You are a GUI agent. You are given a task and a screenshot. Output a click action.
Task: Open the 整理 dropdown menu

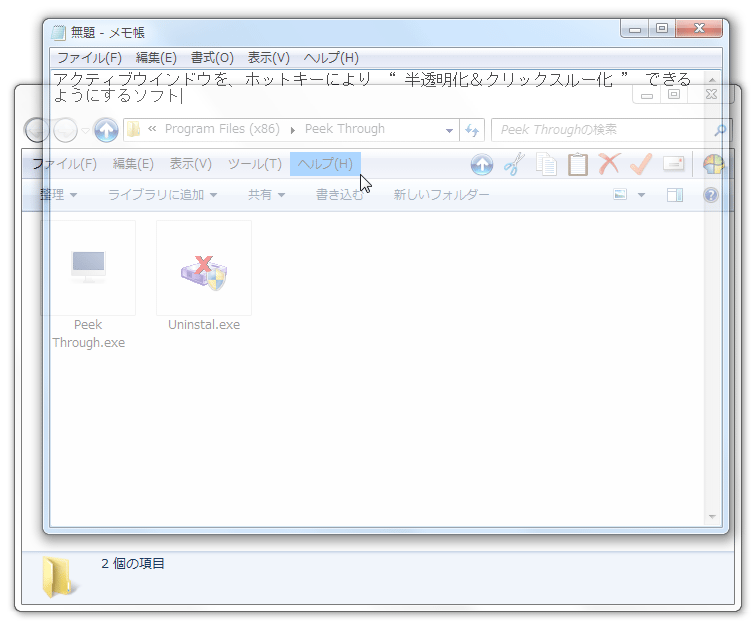[x=58, y=195]
